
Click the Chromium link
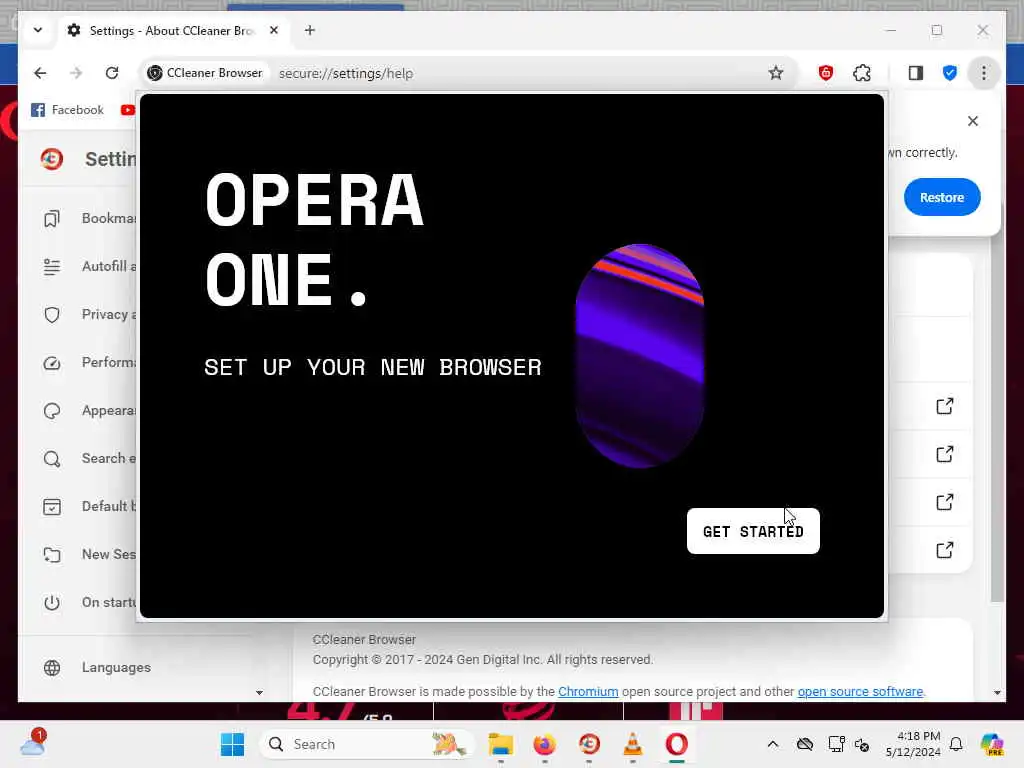(588, 692)
